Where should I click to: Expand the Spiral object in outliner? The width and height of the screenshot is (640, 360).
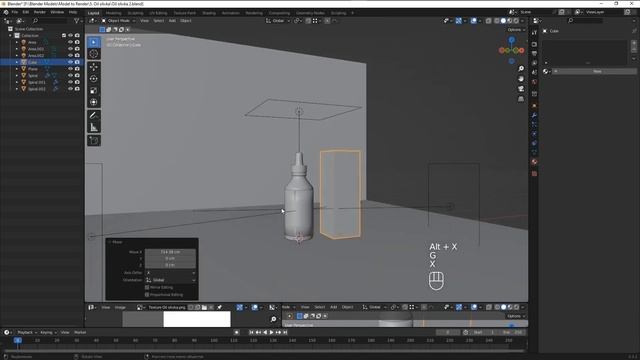[17, 76]
